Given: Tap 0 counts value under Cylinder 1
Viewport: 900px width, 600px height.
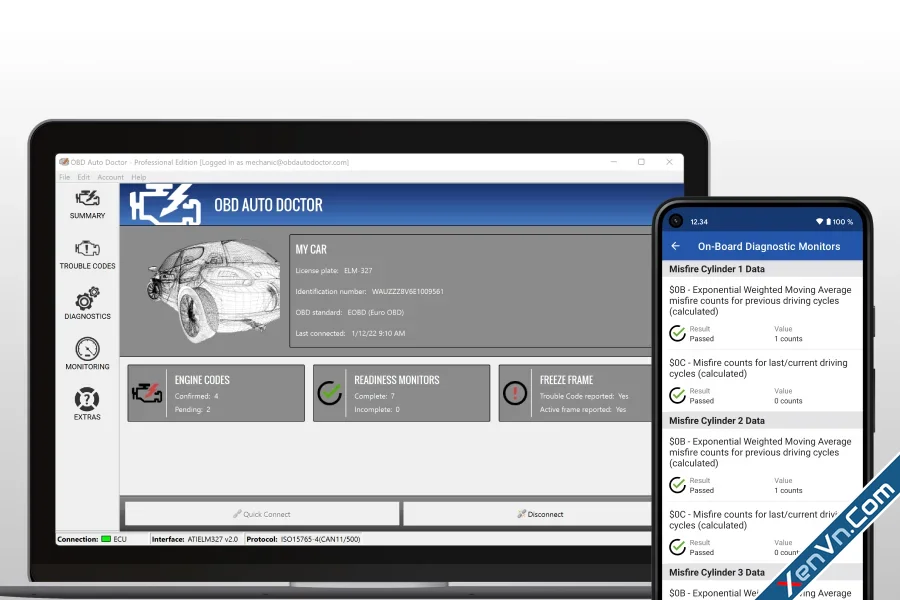Looking at the screenshot, I should tap(788, 401).
